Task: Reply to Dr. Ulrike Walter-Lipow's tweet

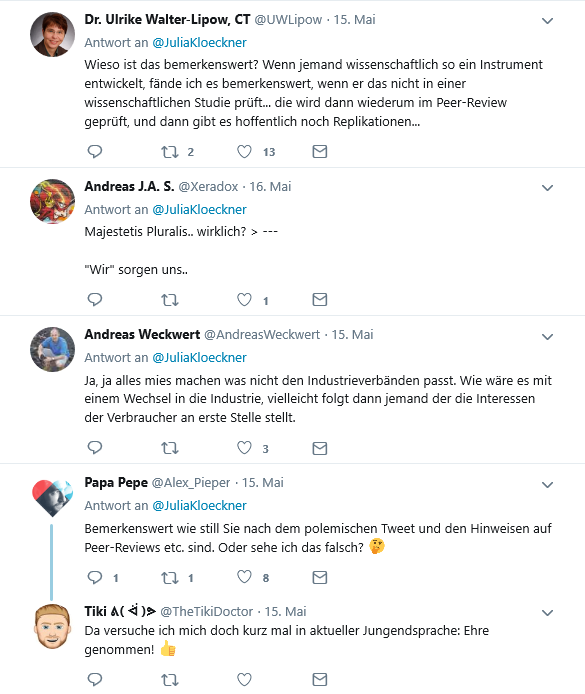Action: pos(95,152)
